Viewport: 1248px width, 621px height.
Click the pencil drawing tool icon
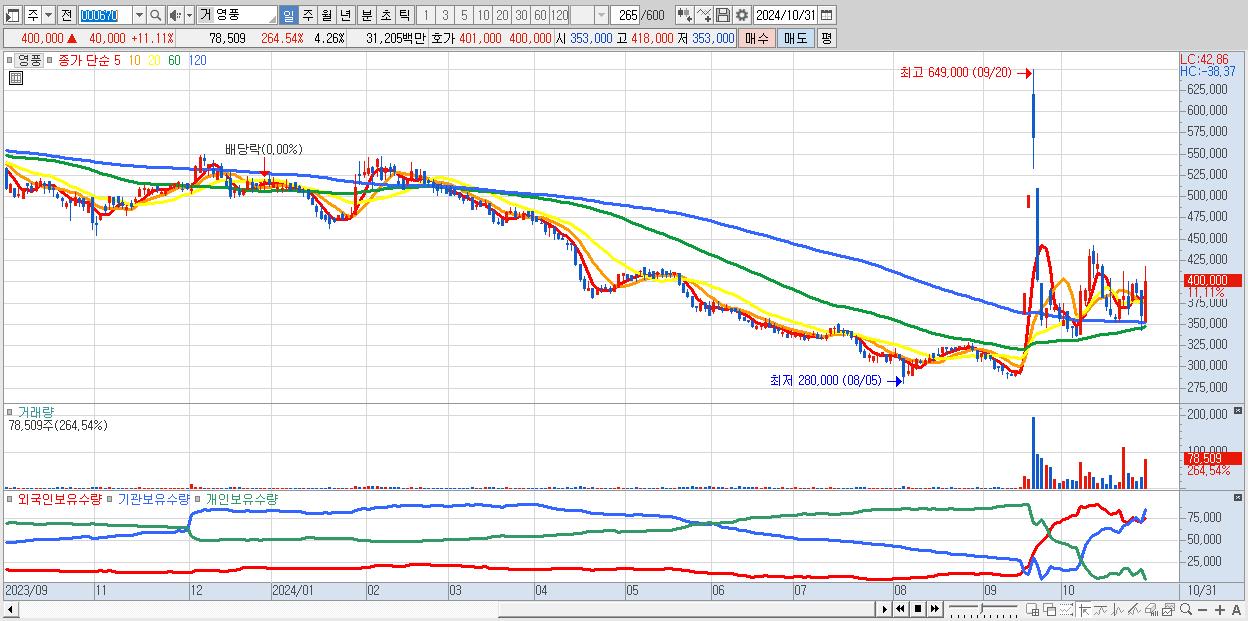(1134, 609)
